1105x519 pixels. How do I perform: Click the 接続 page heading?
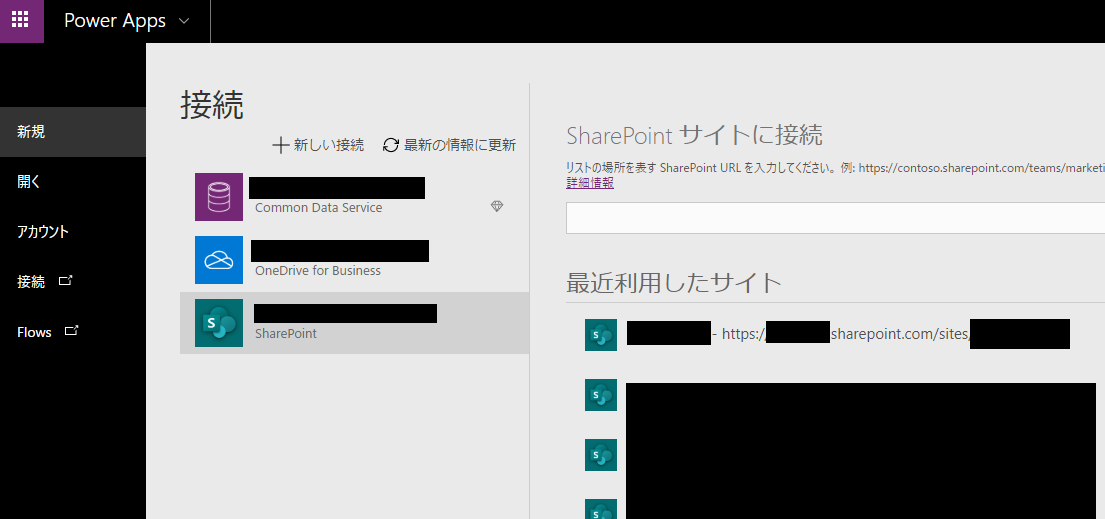click(x=212, y=105)
